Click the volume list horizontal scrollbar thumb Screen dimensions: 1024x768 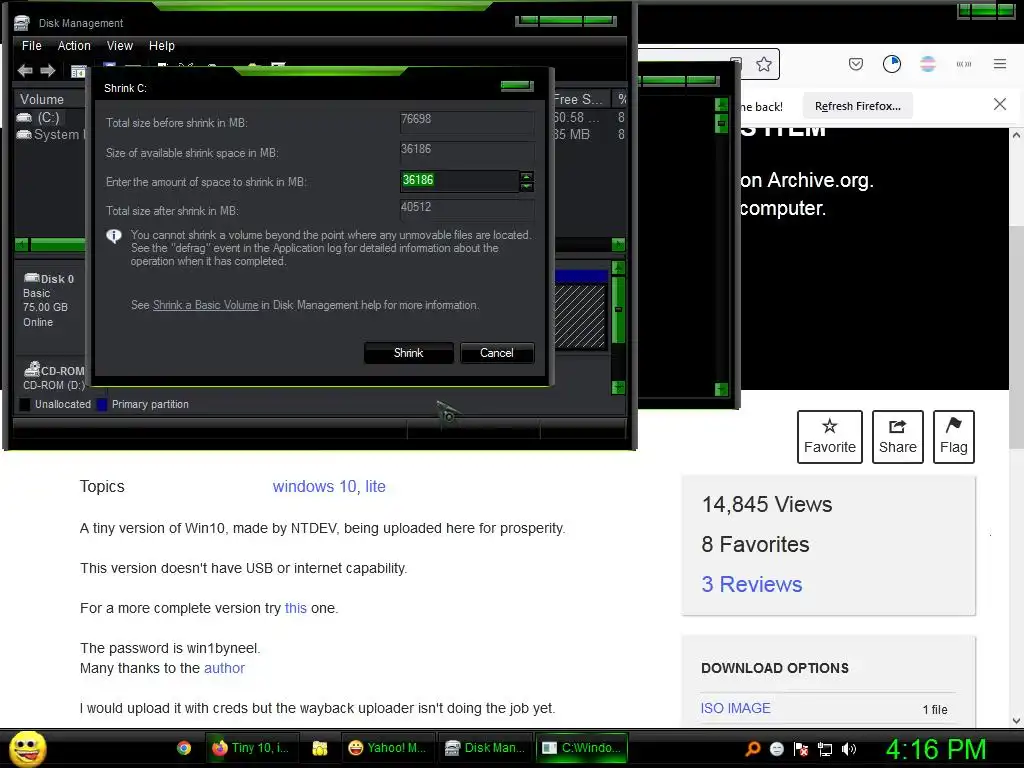coord(57,245)
